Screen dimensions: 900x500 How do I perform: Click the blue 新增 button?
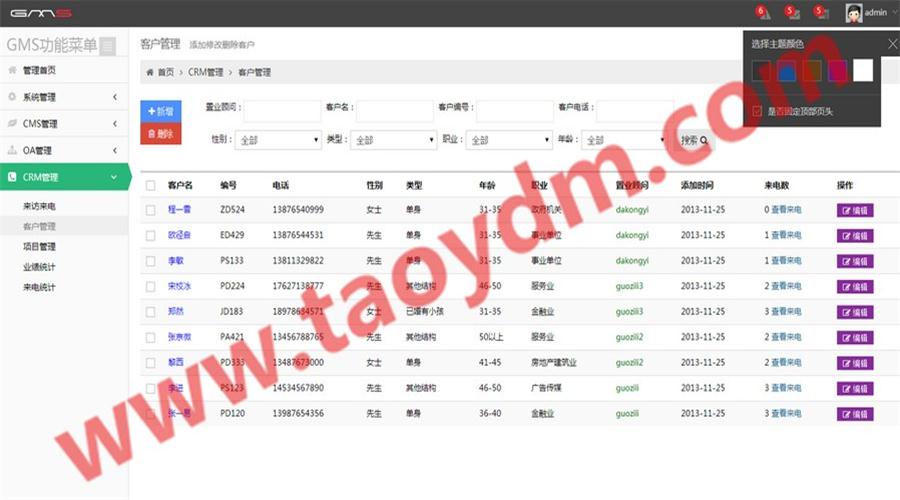(x=161, y=111)
